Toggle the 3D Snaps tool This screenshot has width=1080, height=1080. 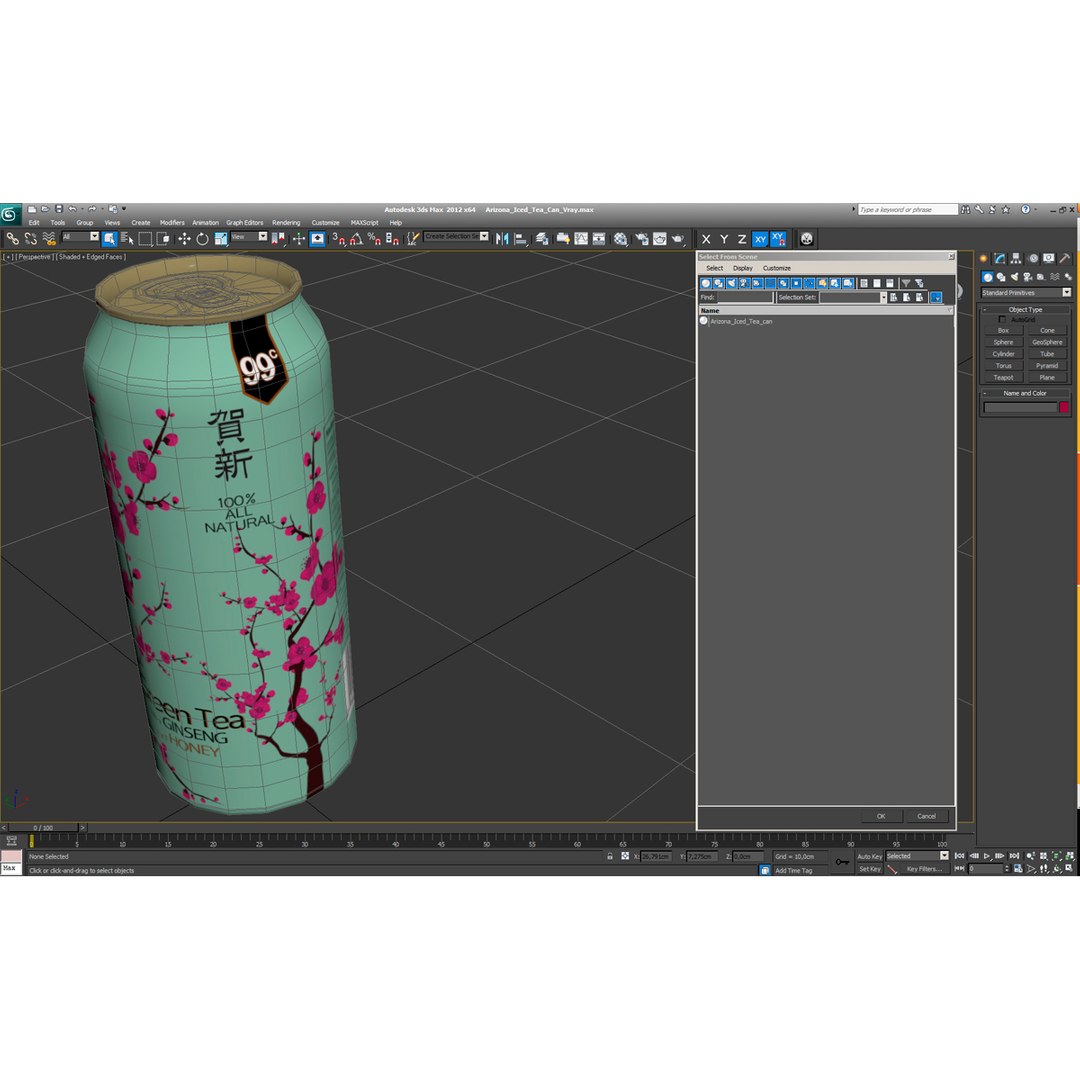point(338,239)
